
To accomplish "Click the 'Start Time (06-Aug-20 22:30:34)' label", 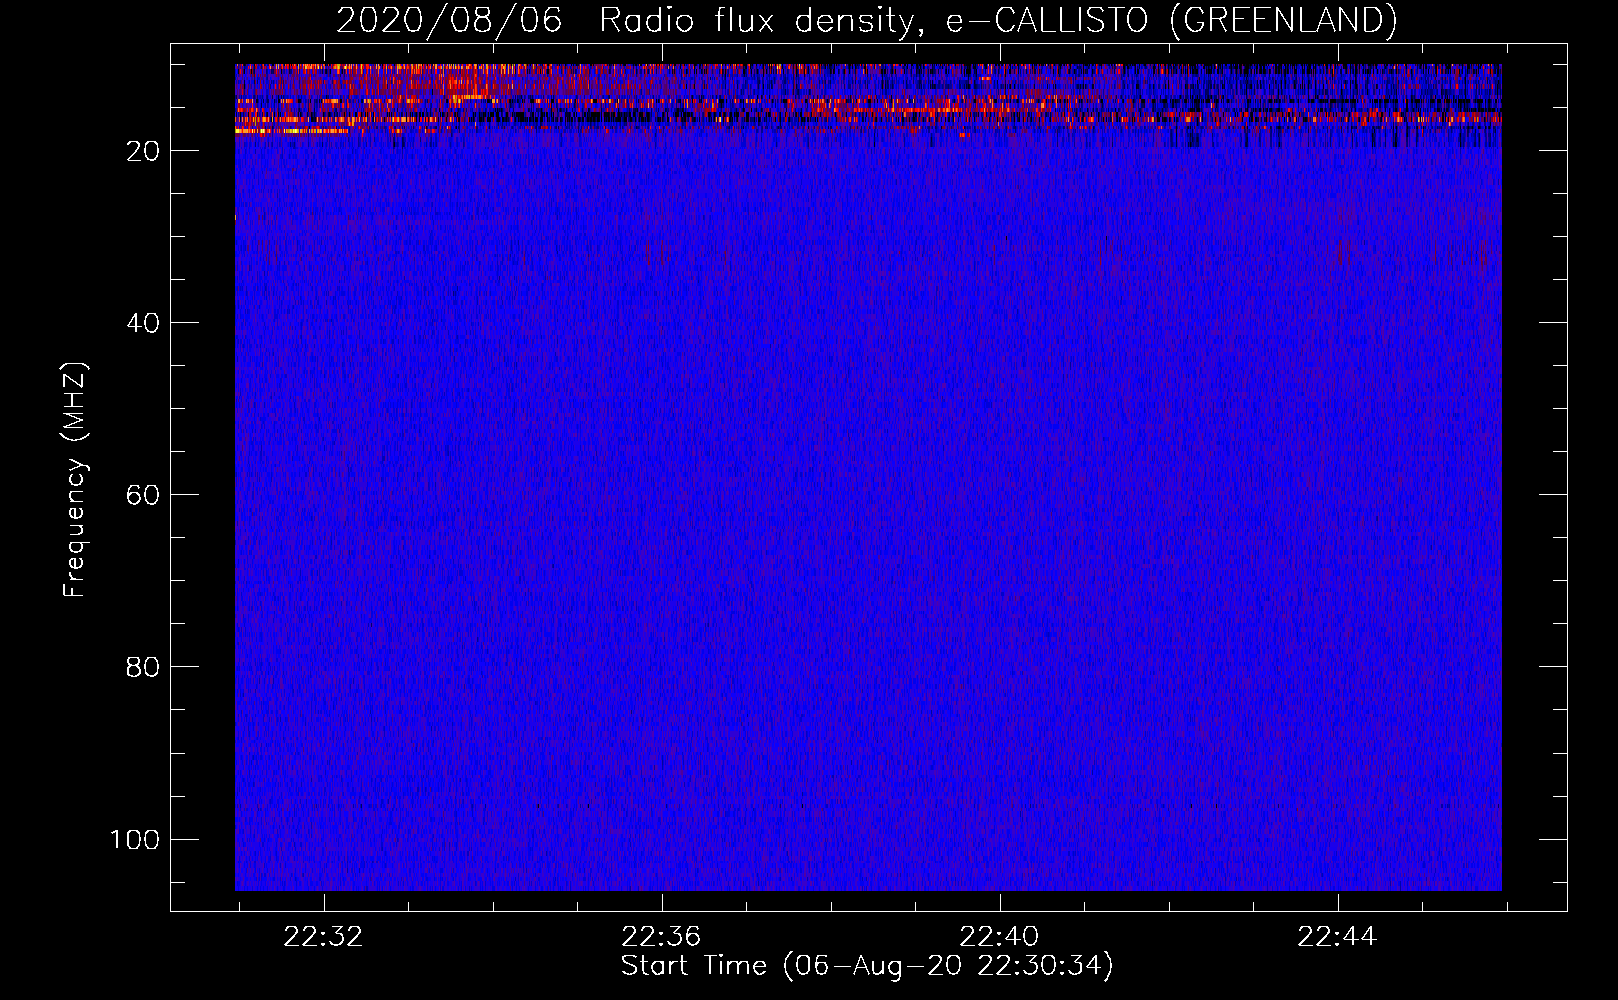I will coord(867,966).
